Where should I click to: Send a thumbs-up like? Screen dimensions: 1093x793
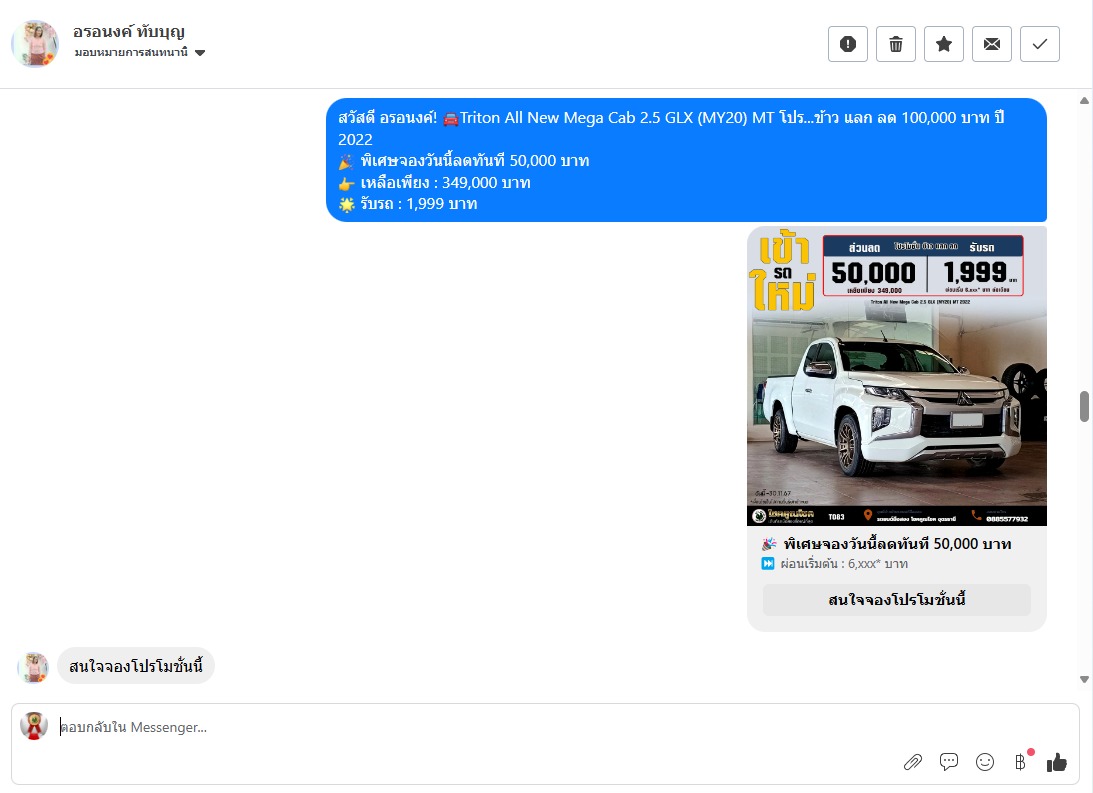(1057, 762)
